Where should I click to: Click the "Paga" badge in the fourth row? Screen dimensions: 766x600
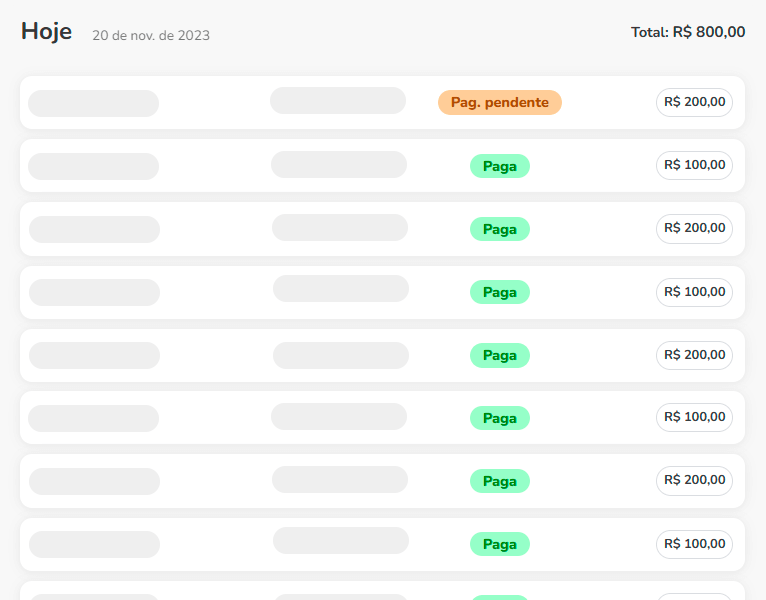coord(499,292)
